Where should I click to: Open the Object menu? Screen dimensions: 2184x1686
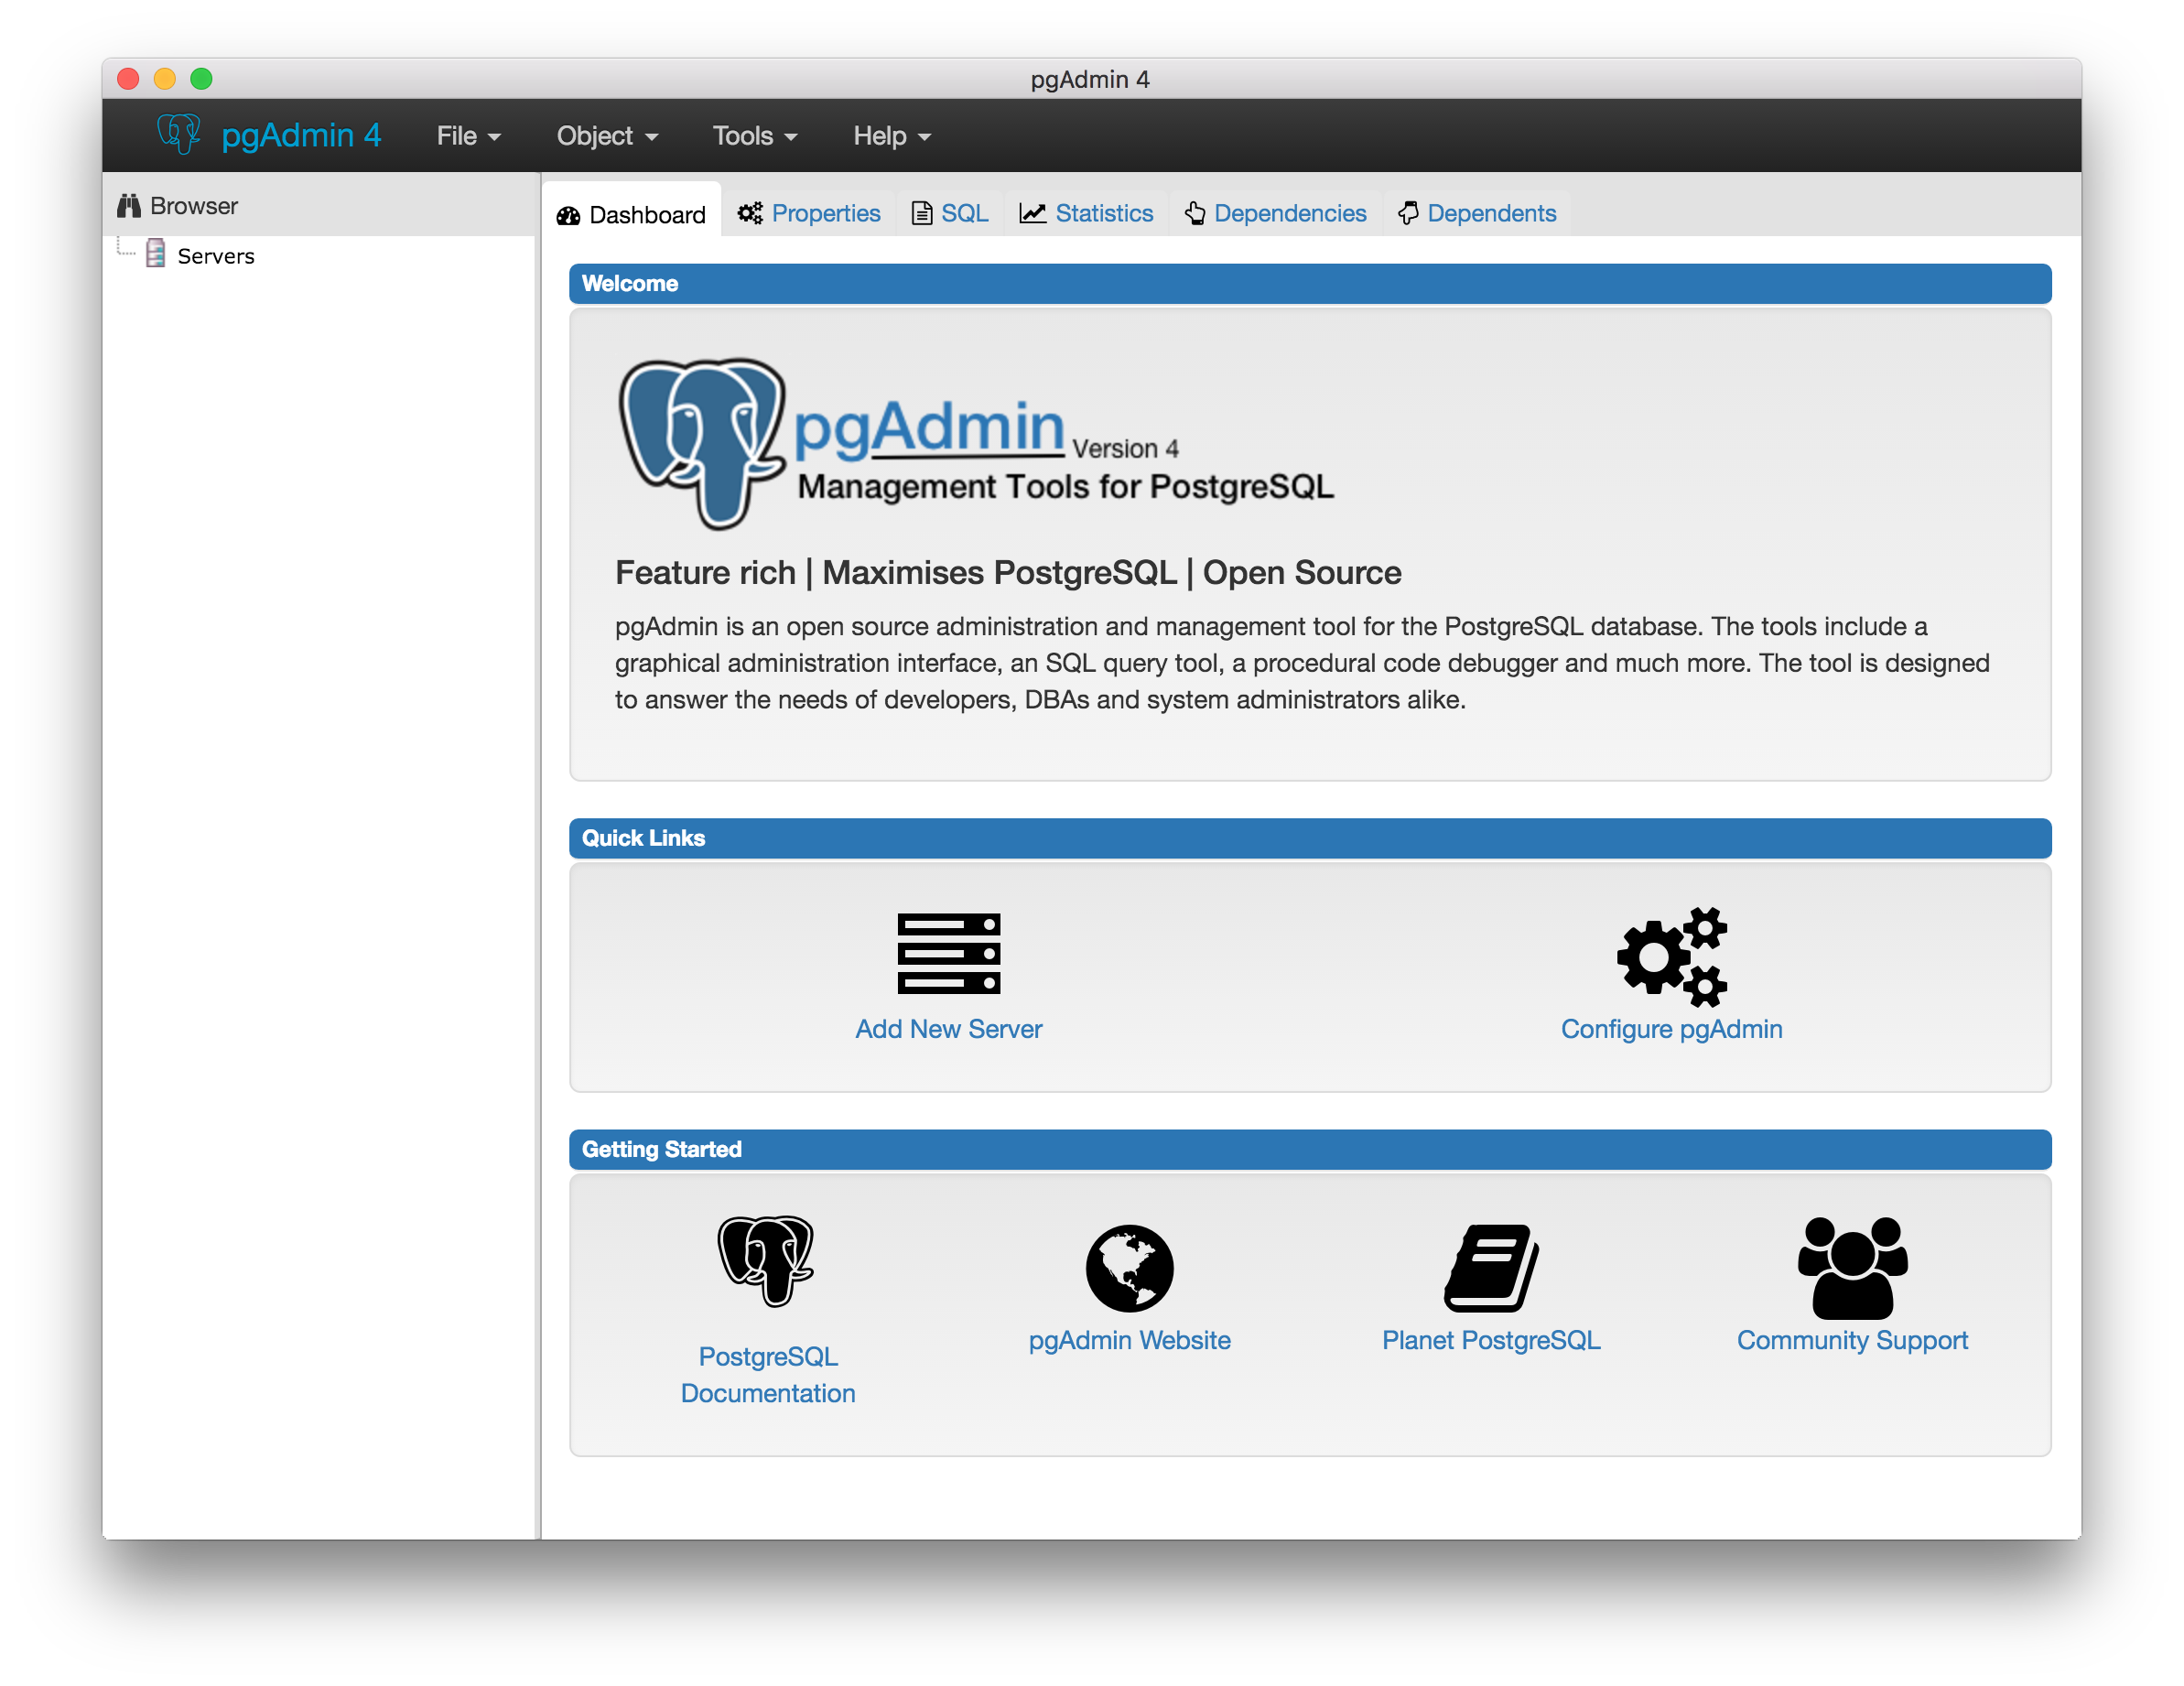(607, 135)
